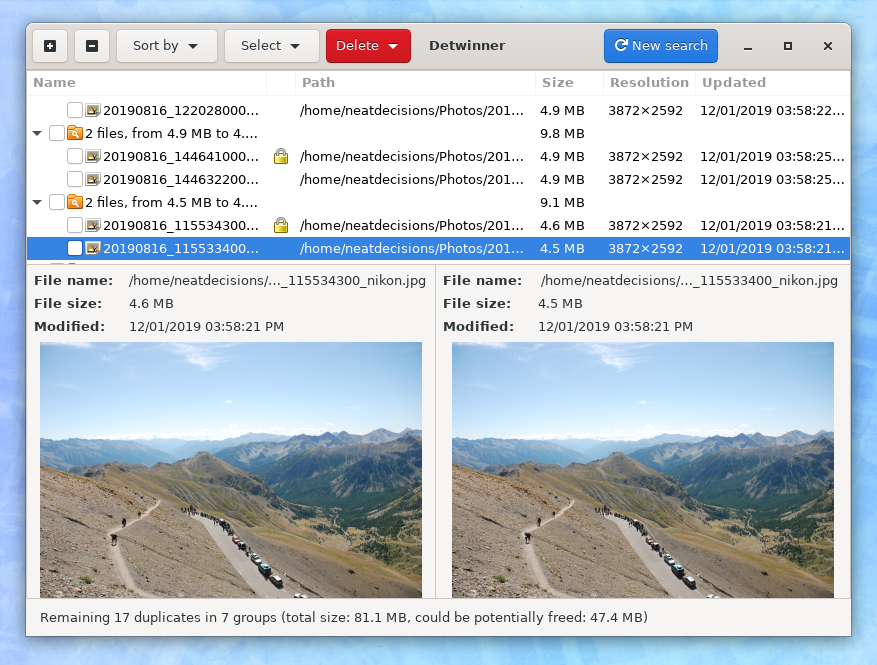Open the Select dropdown menu
877x665 pixels.
pos(271,46)
